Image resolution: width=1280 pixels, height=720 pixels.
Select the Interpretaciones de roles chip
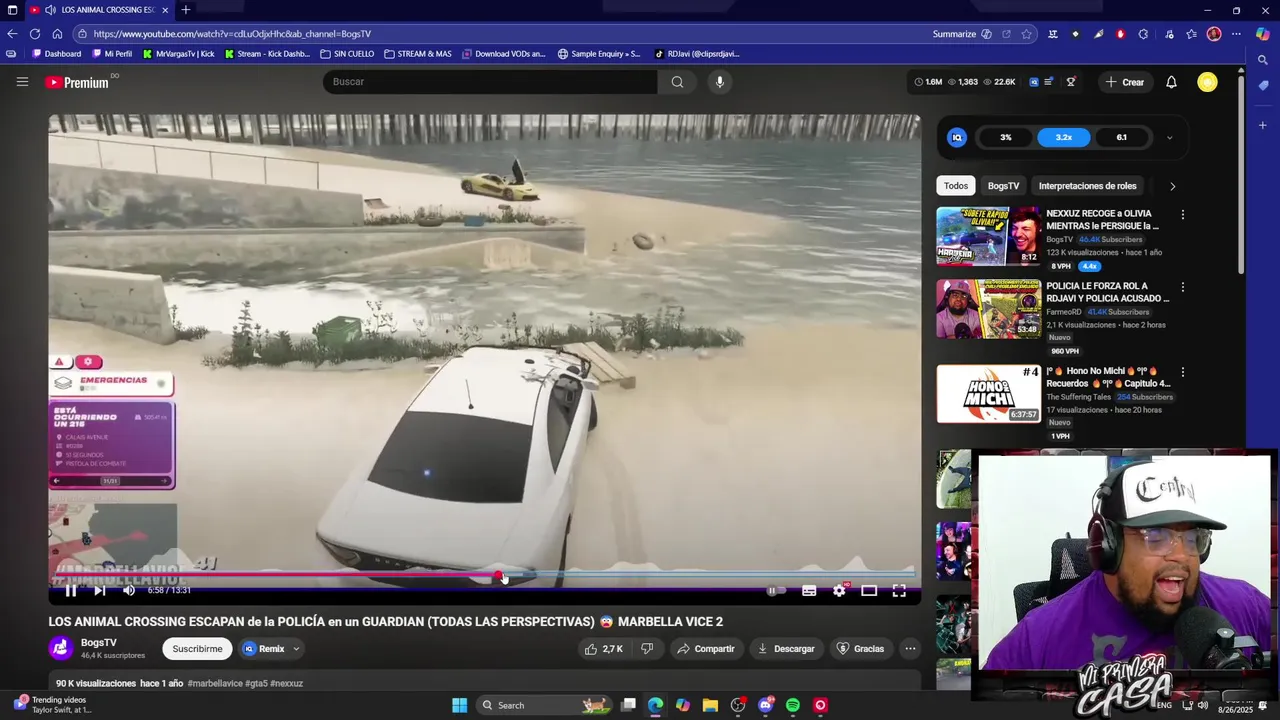tap(1087, 186)
